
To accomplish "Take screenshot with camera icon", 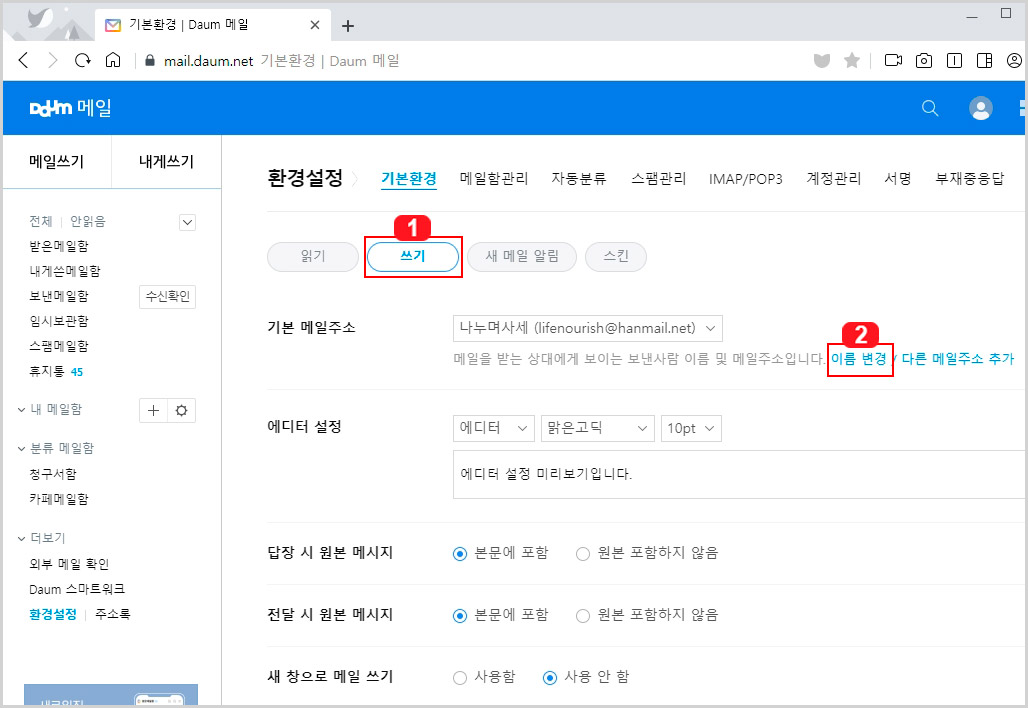I will click(924, 61).
